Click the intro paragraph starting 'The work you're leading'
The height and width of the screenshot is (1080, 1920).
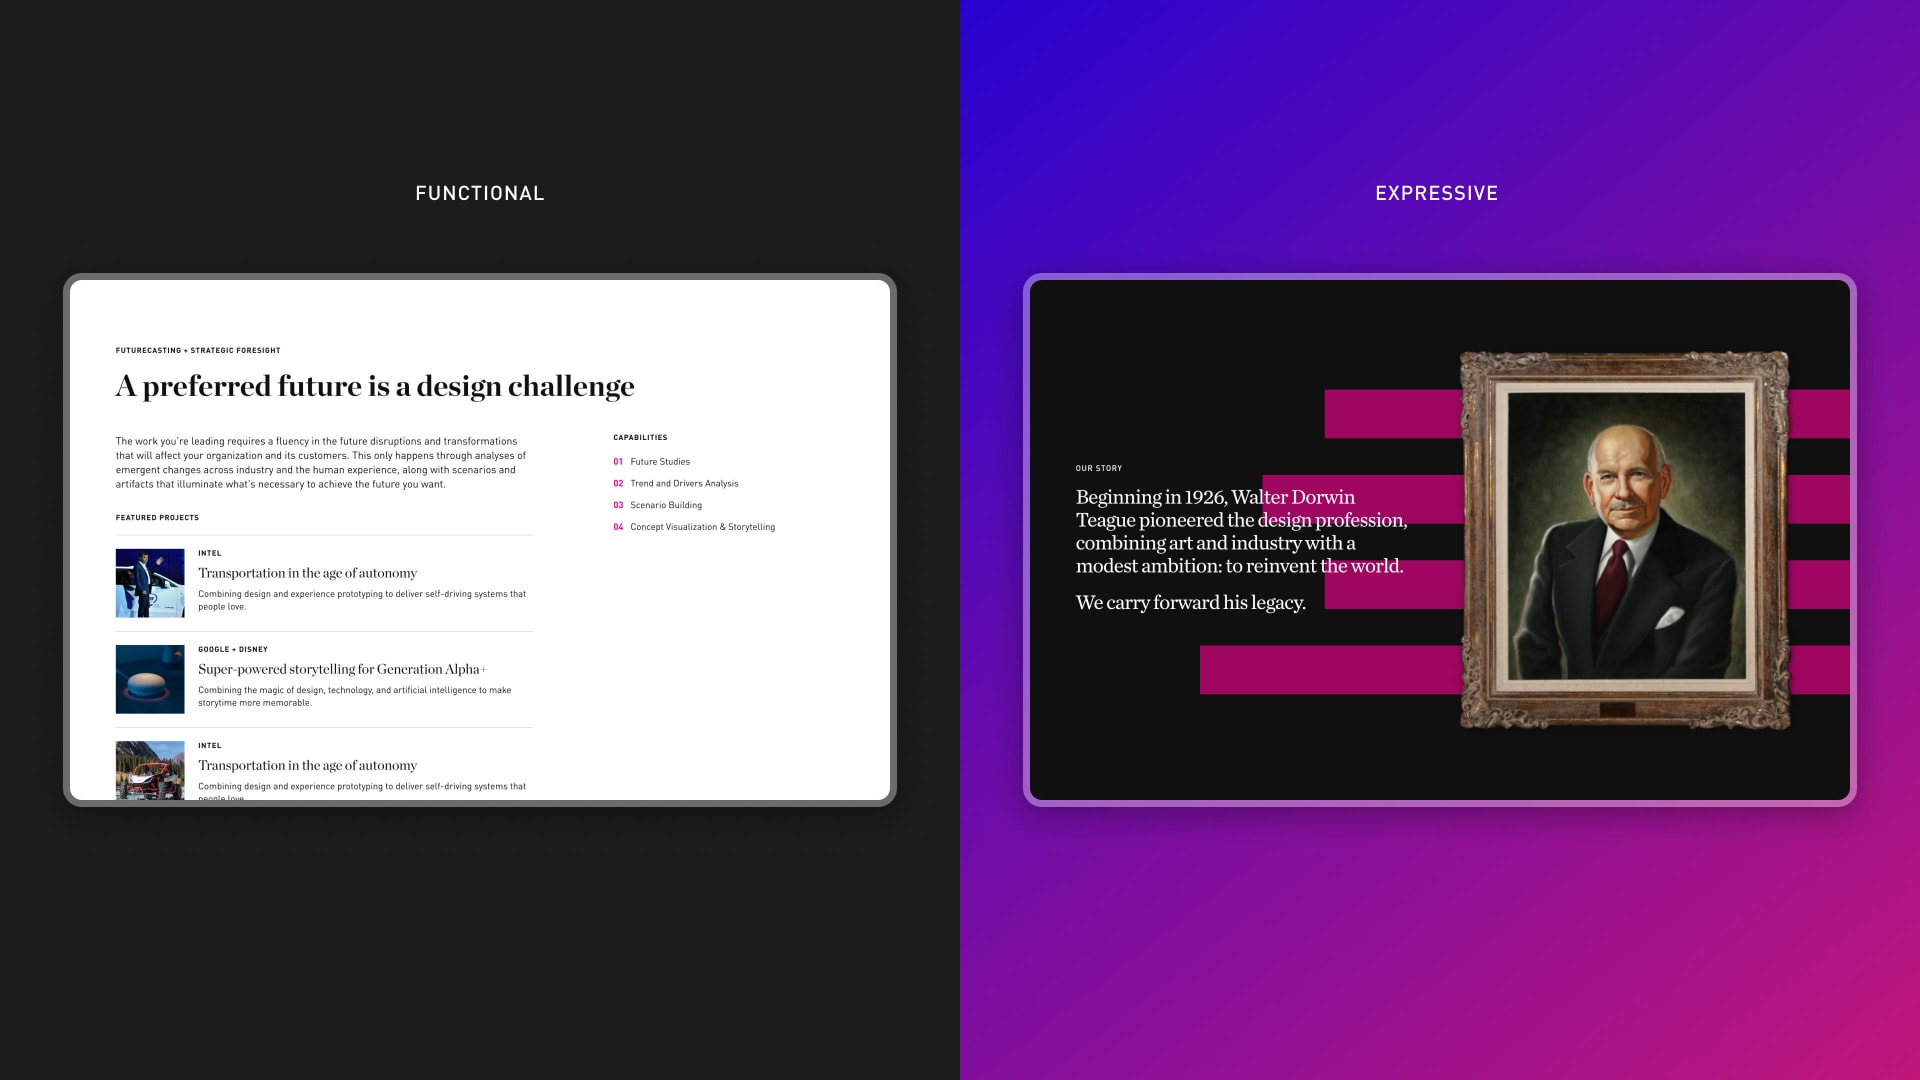click(321, 462)
